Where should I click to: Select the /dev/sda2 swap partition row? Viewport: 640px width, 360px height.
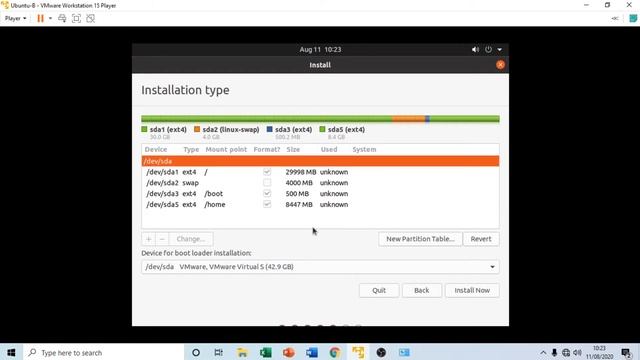[320, 182]
